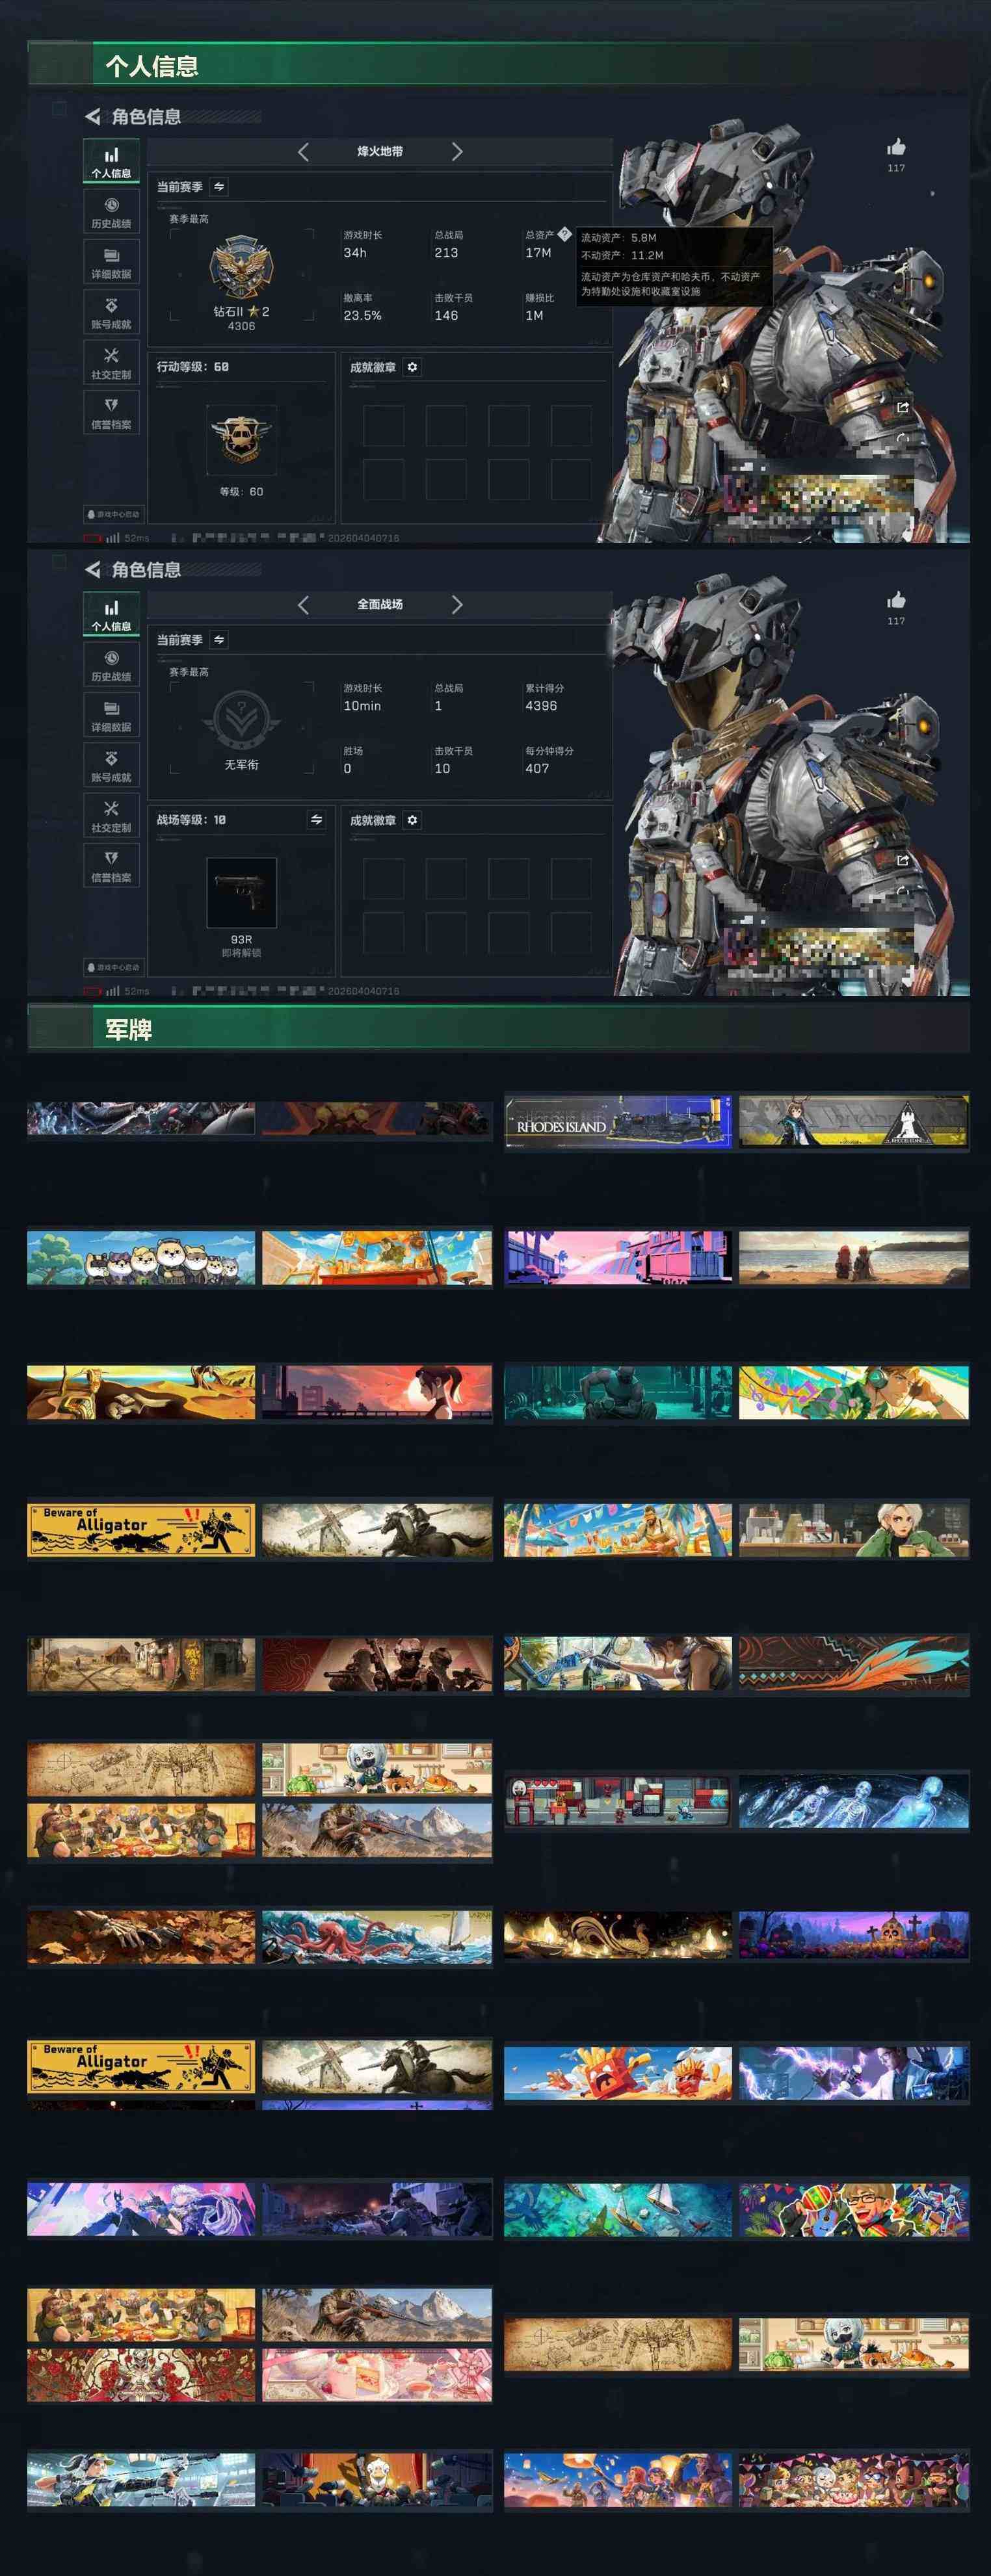Click right chevron next to 全面战场
Screen dimensions: 991x2576
[457, 605]
